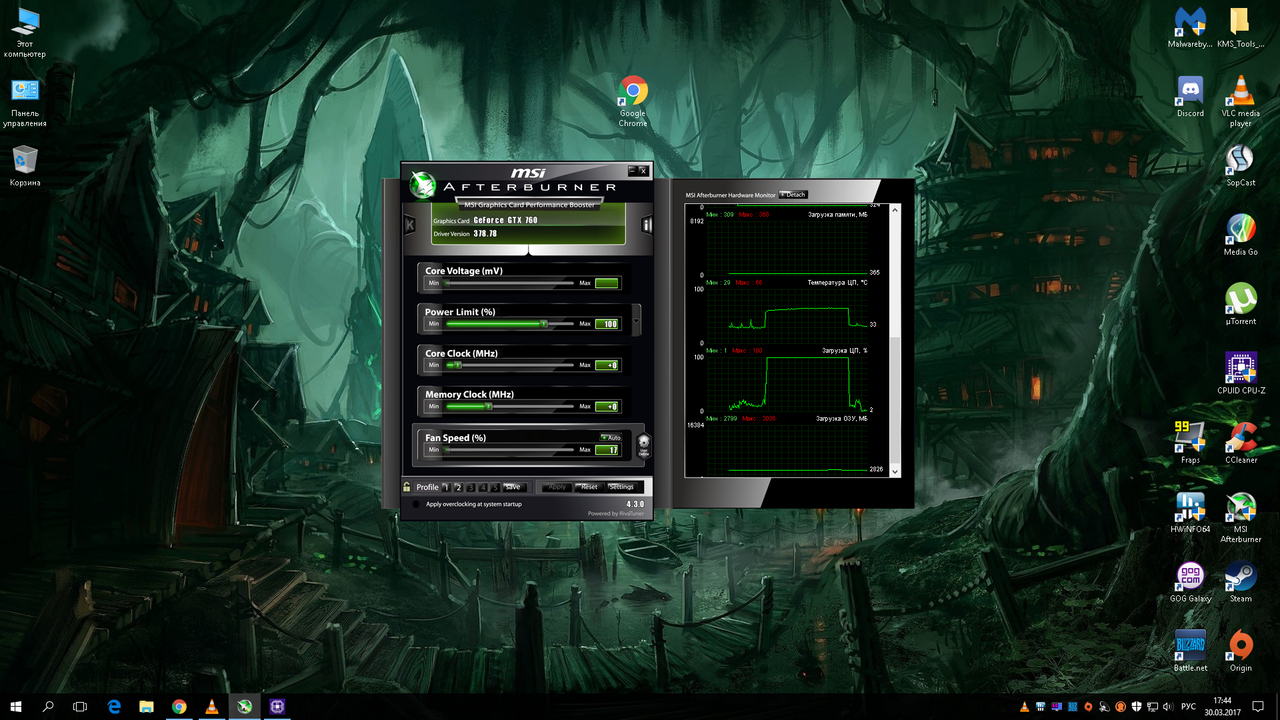This screenshot has width=1280, height=720.
Task: Open the SopCast desktop icon
Action: click(1240, 166)
